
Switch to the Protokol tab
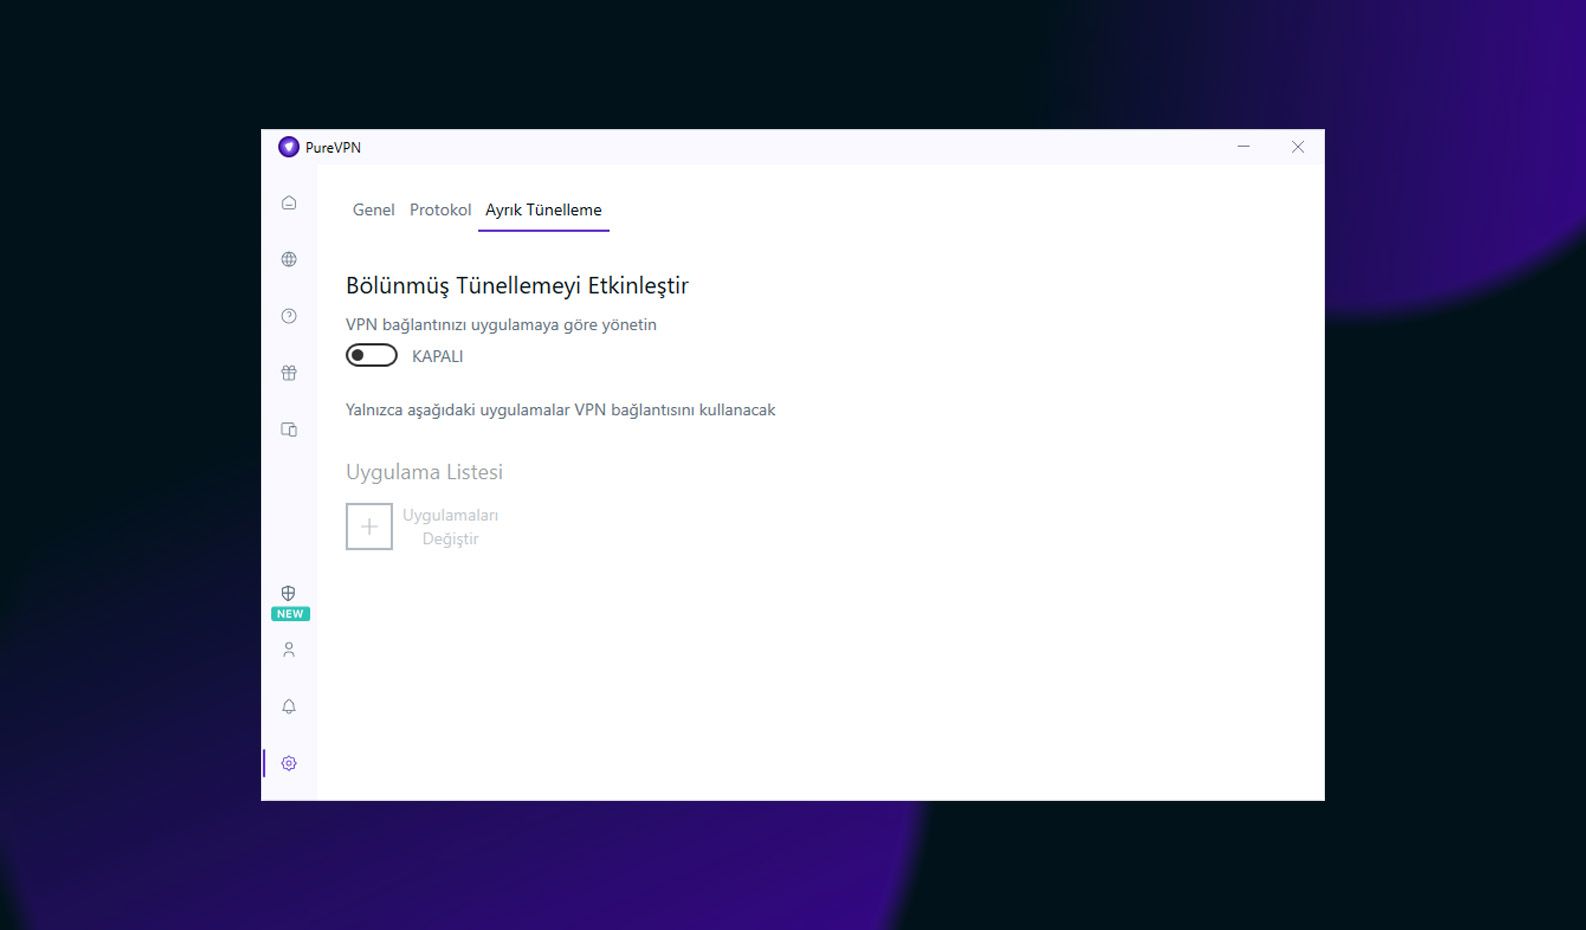pyautogui.click(x=440, y=210)
